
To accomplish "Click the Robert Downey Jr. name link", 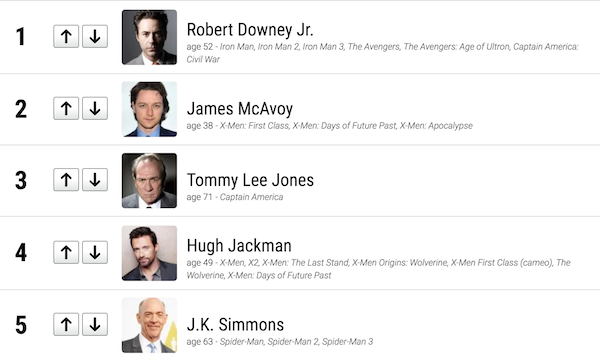I will point(250,30).
